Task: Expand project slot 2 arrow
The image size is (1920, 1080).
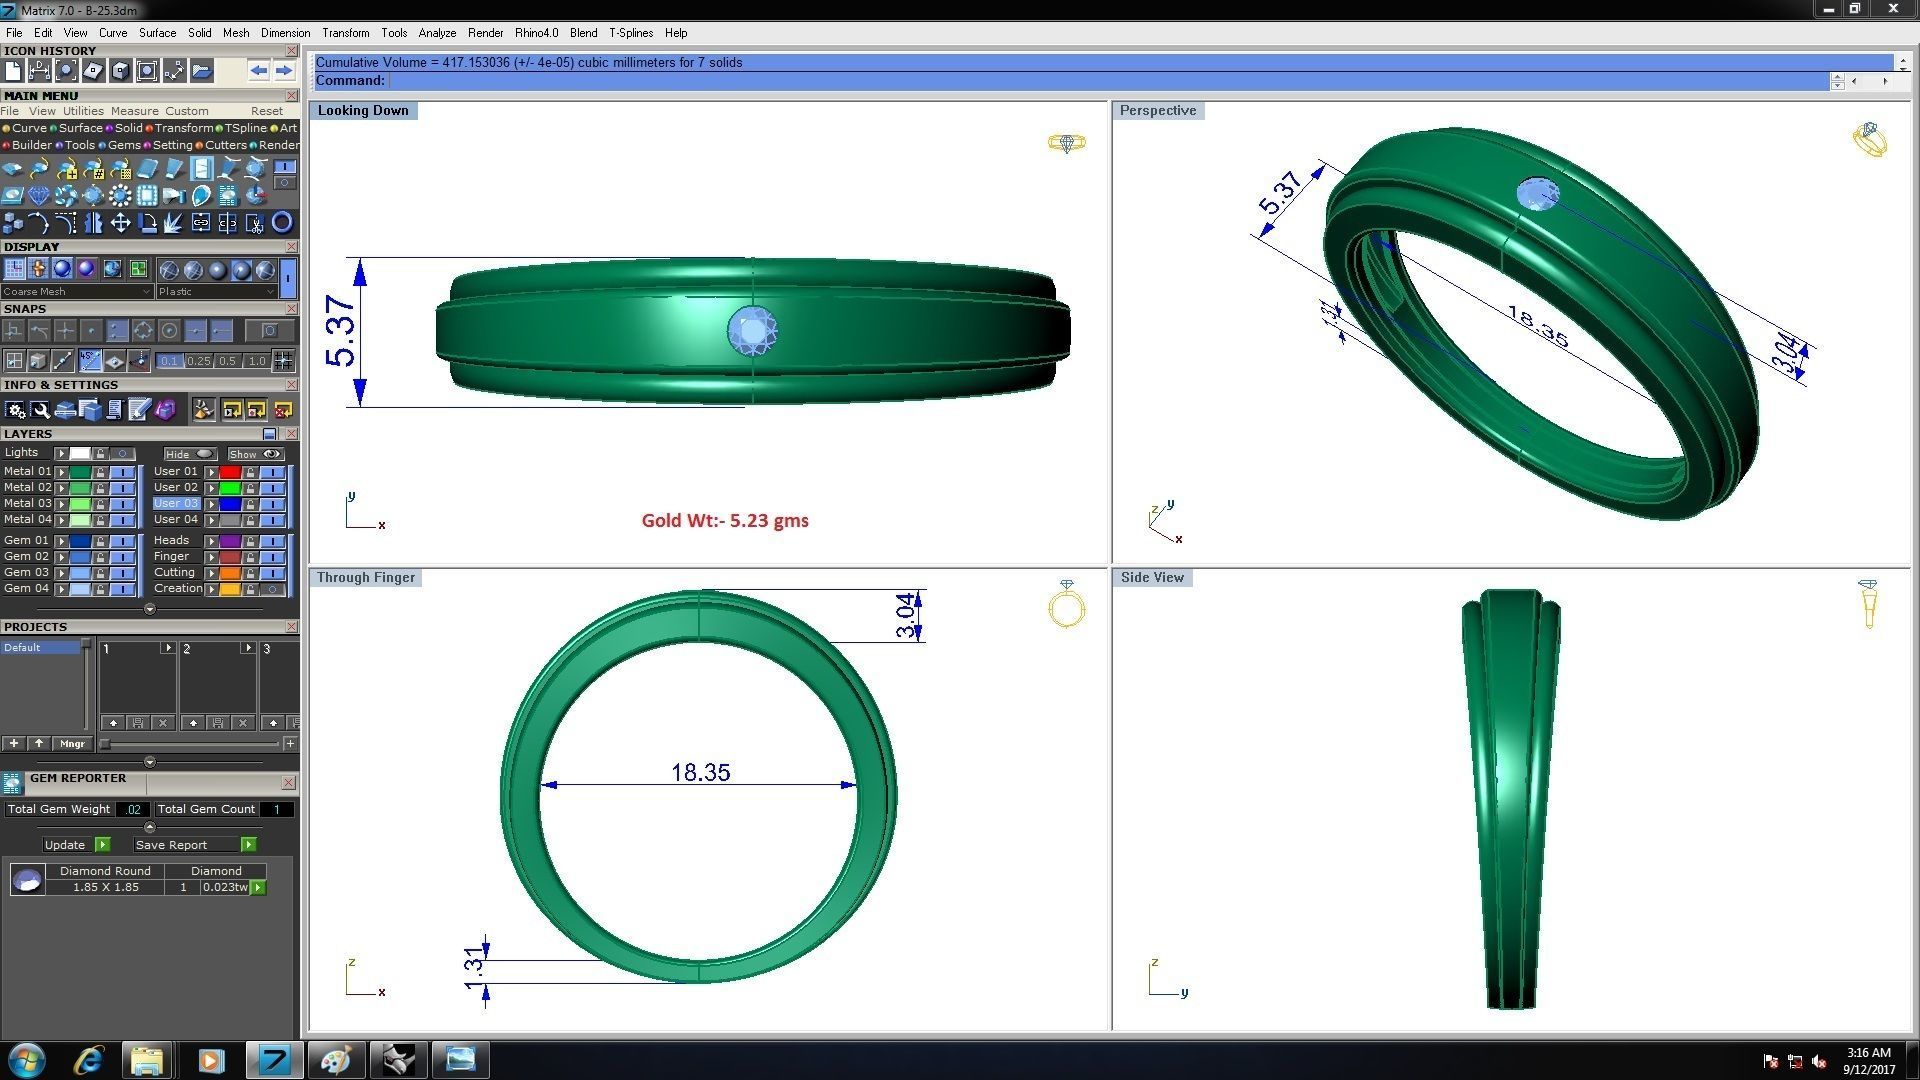Action: 247,648
